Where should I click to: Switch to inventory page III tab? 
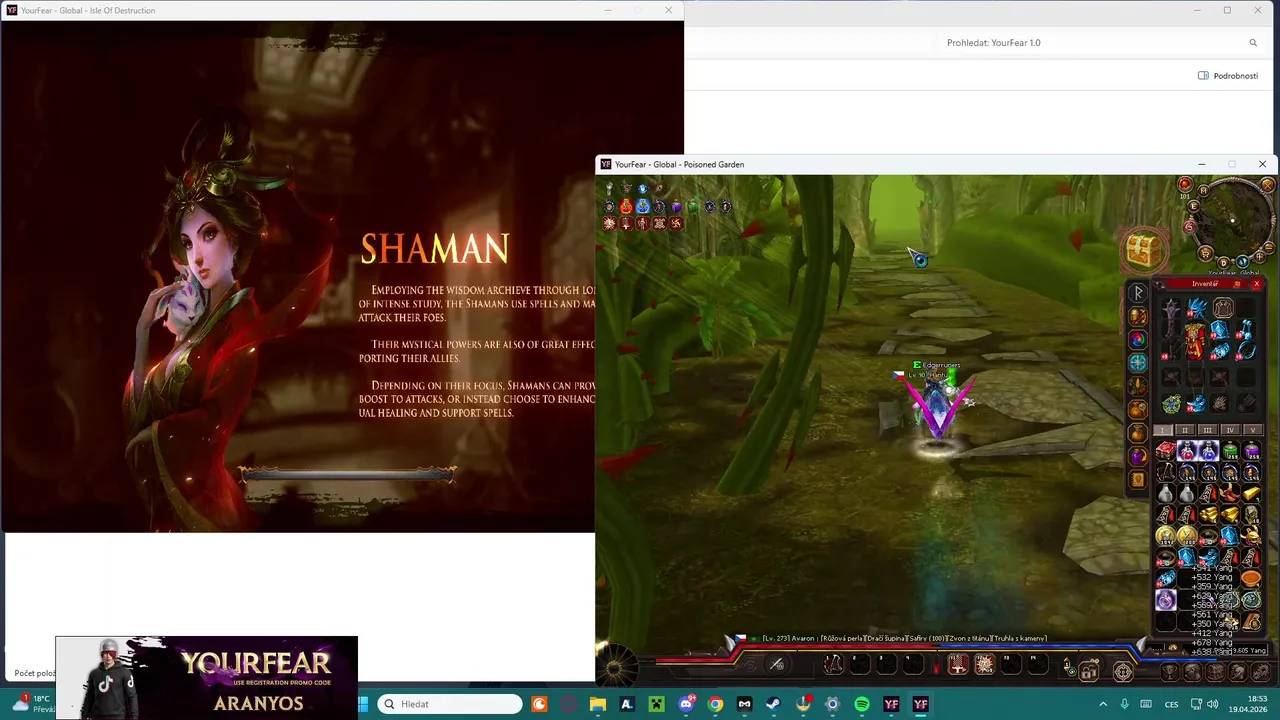[x=1207, y=430]
